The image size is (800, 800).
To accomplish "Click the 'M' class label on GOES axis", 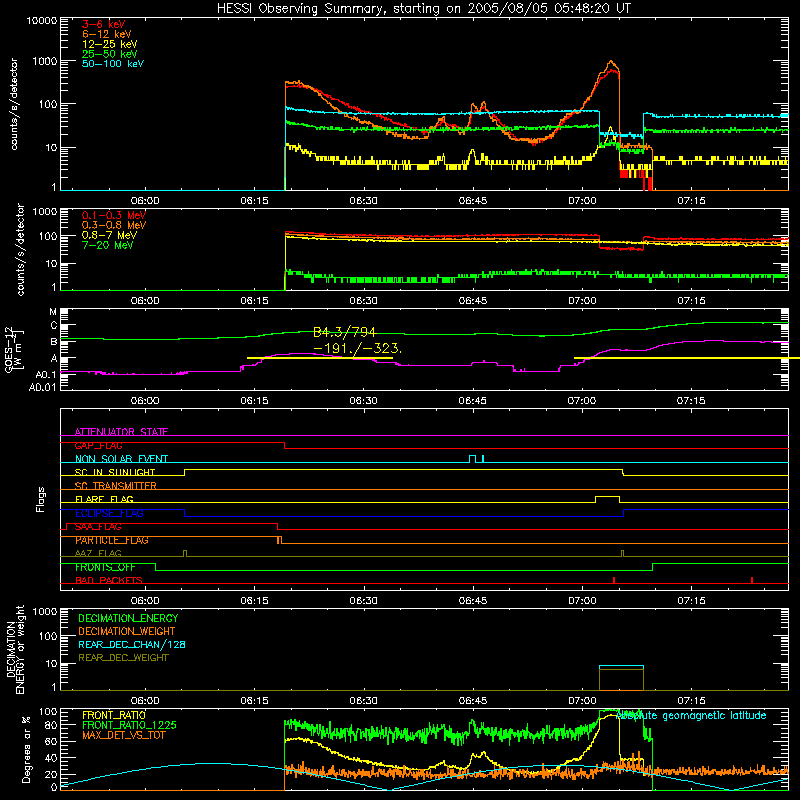I will (x=53, y=312).
